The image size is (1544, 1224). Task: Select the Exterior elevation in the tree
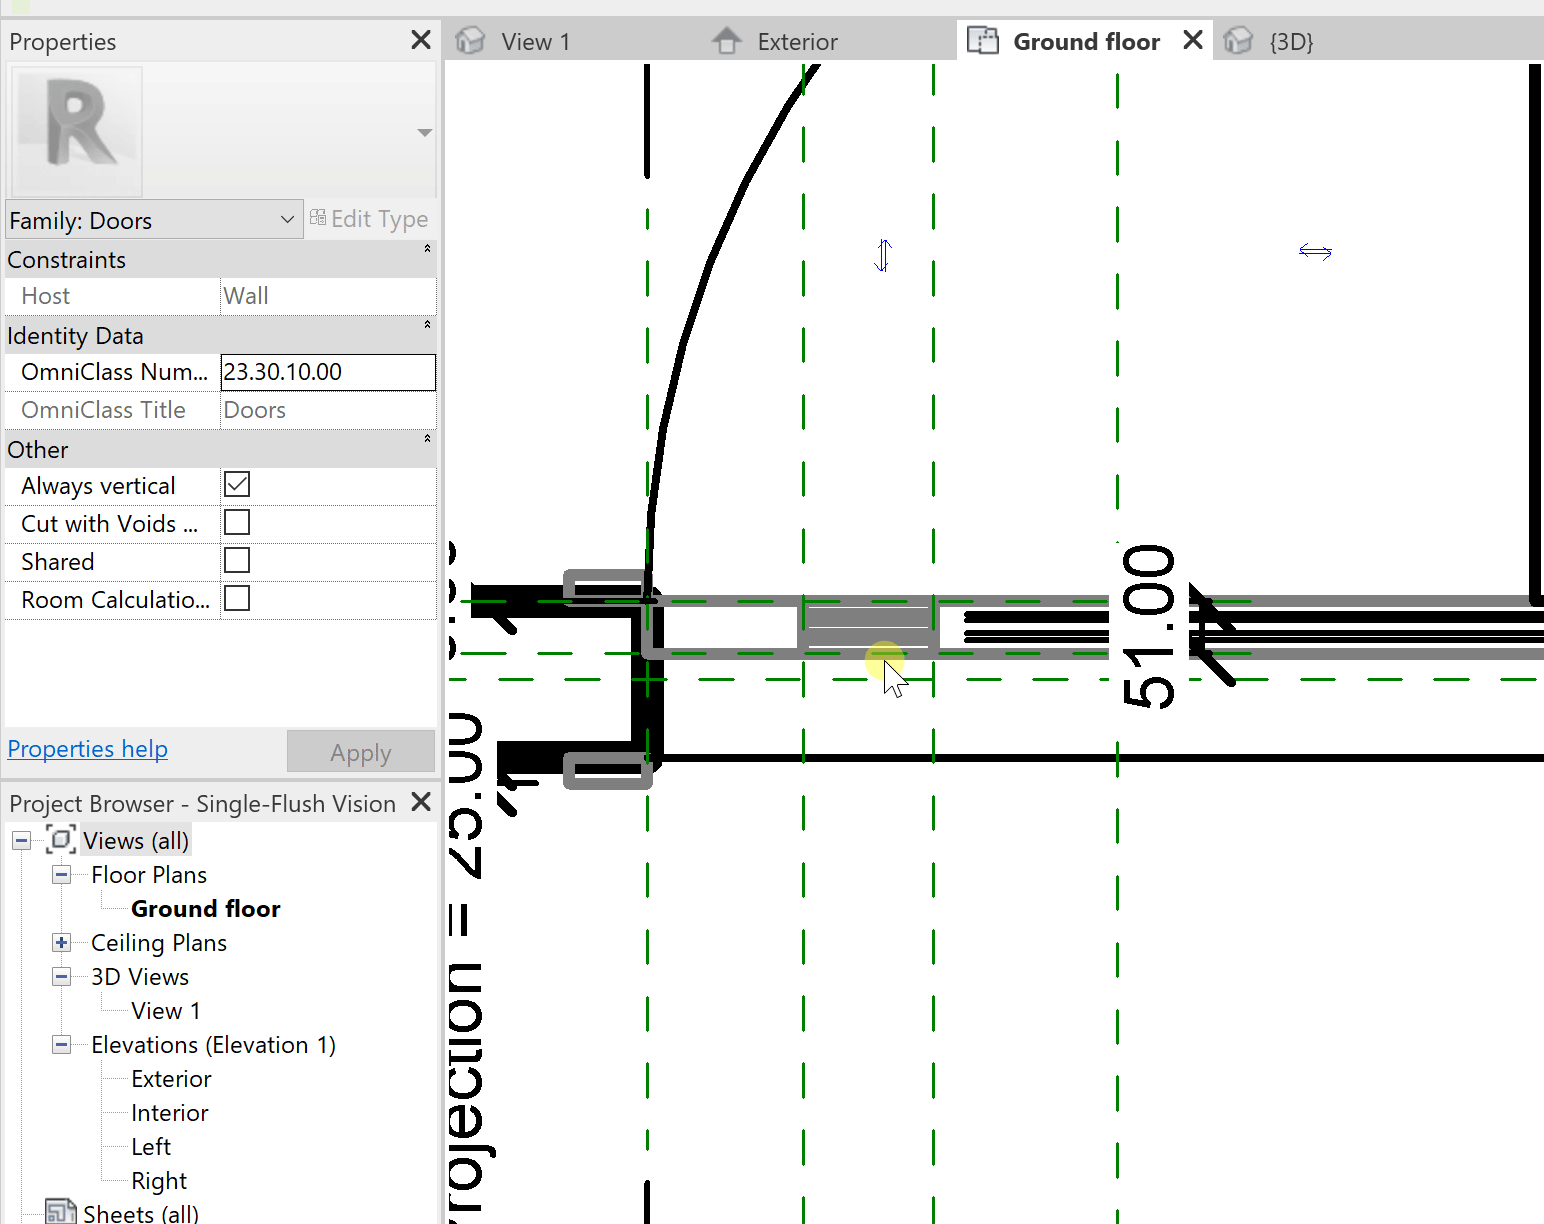point(171,1079)
